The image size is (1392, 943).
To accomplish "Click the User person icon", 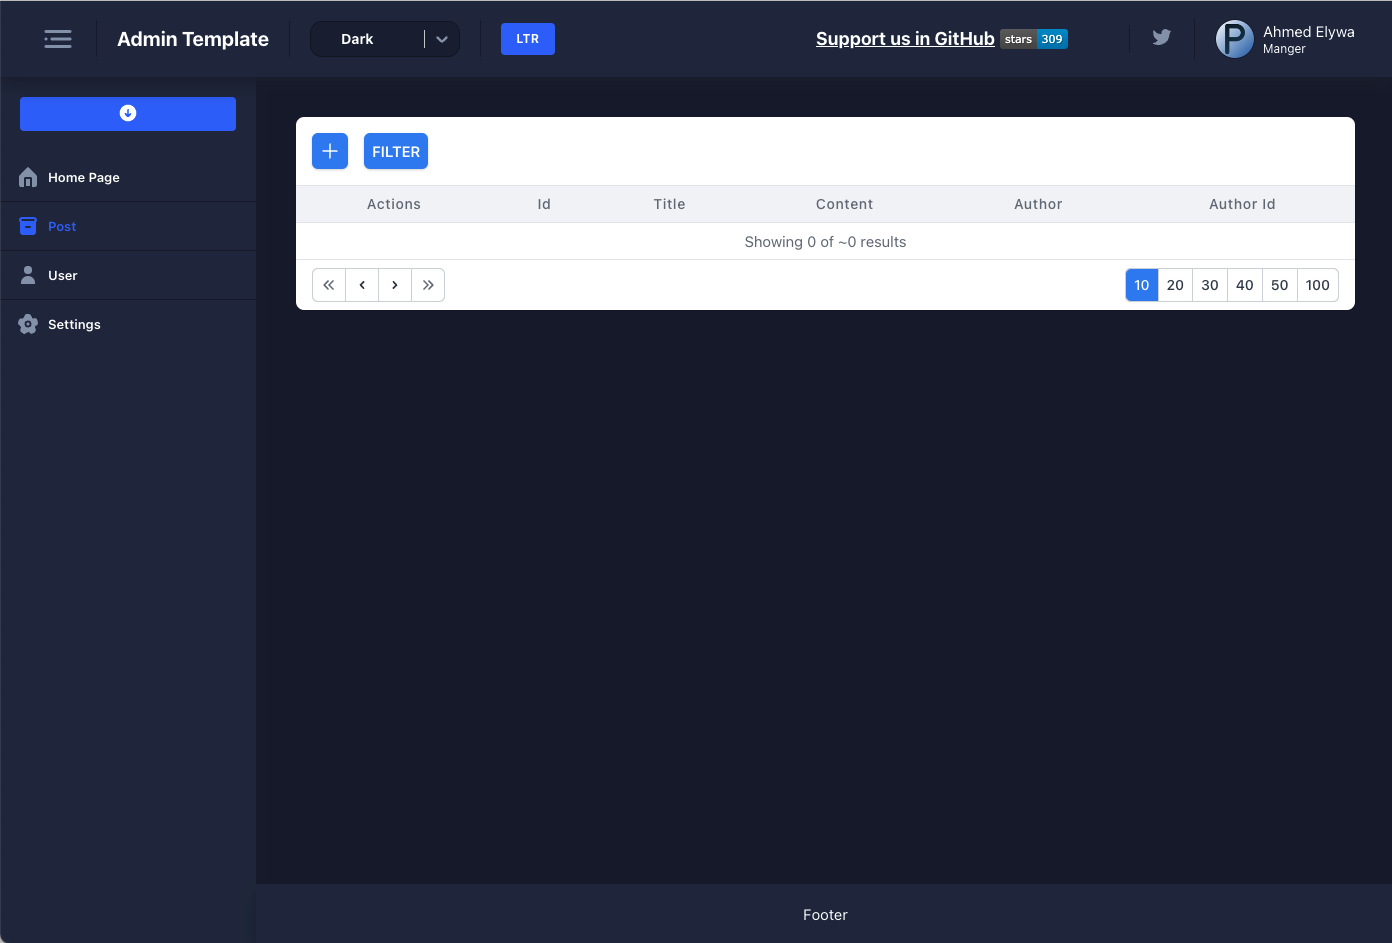I will pyautogui.click(x=28, y=275).
